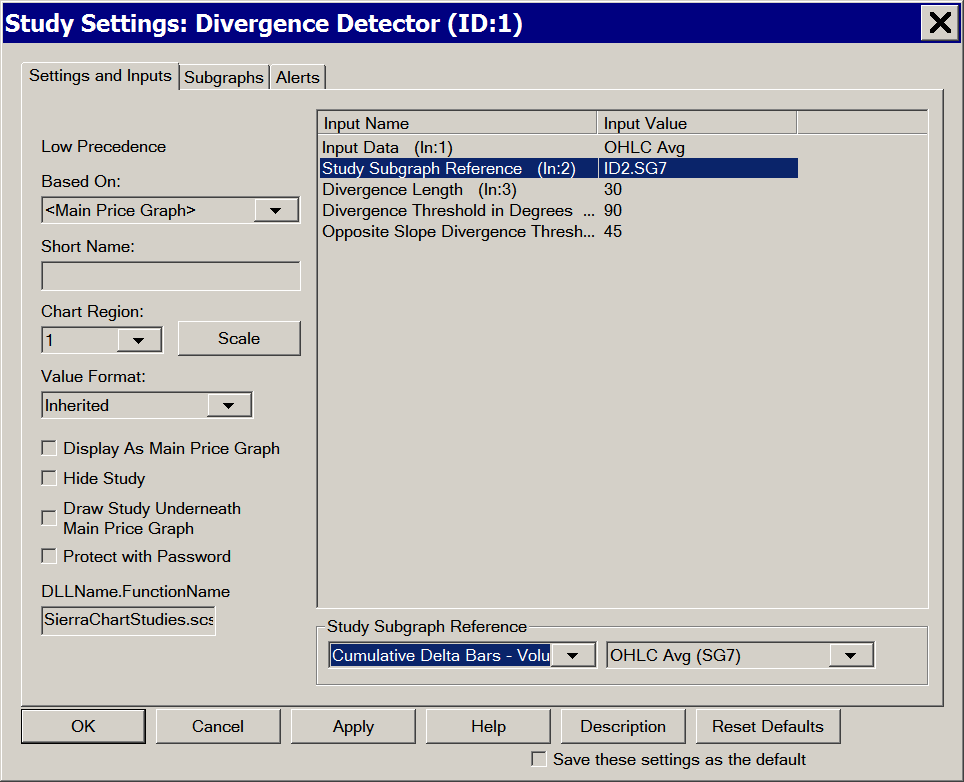Click the OK button
The image size is (964, 782).
click(84, 727)
